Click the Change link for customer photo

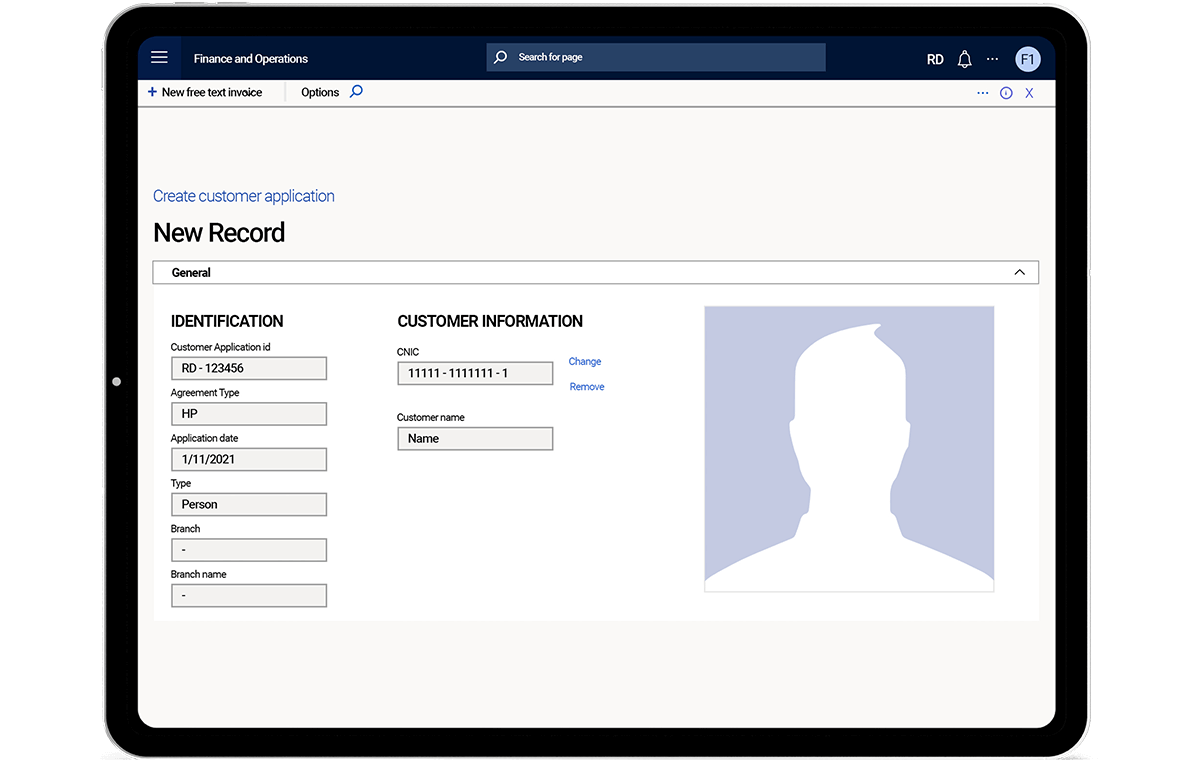(x=585, y=361)
